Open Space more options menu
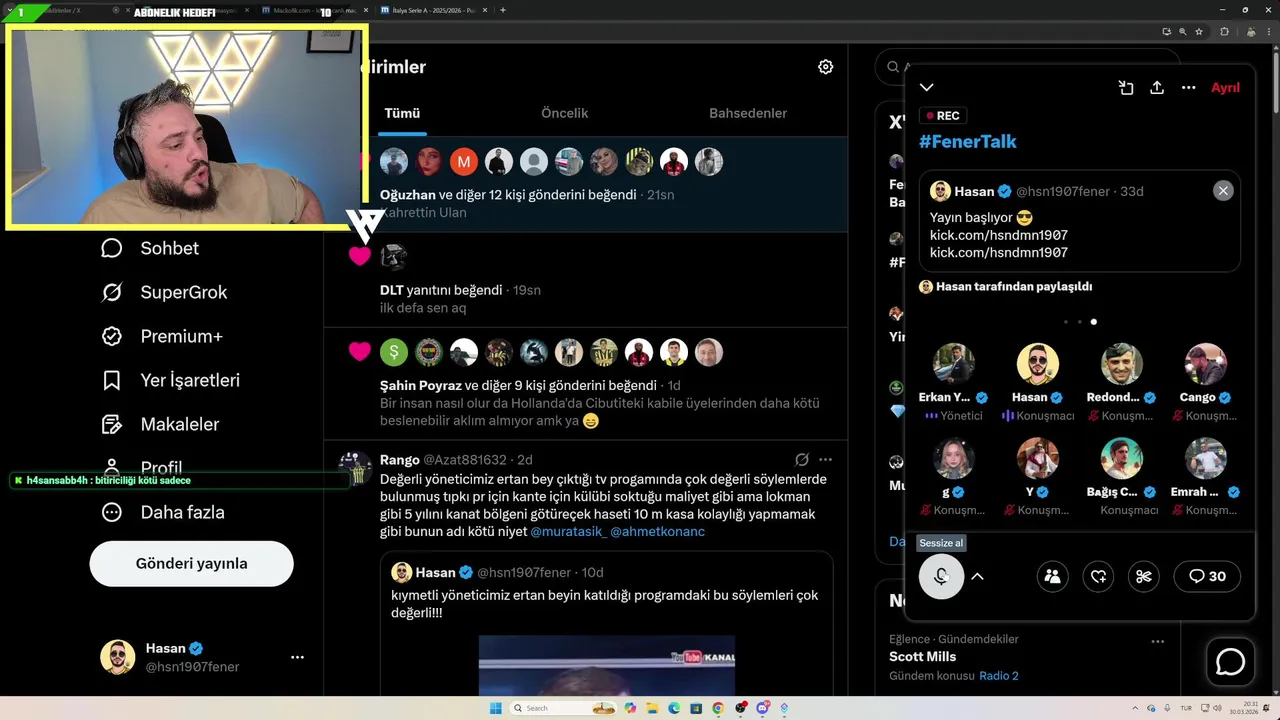 1188,88
